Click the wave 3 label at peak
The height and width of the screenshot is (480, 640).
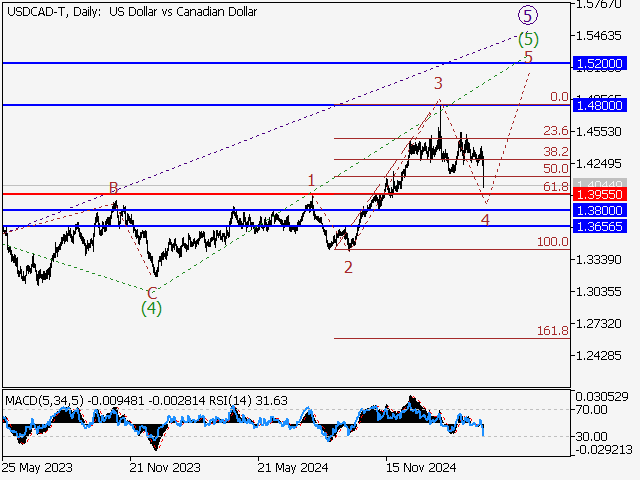tap(438, 82)
